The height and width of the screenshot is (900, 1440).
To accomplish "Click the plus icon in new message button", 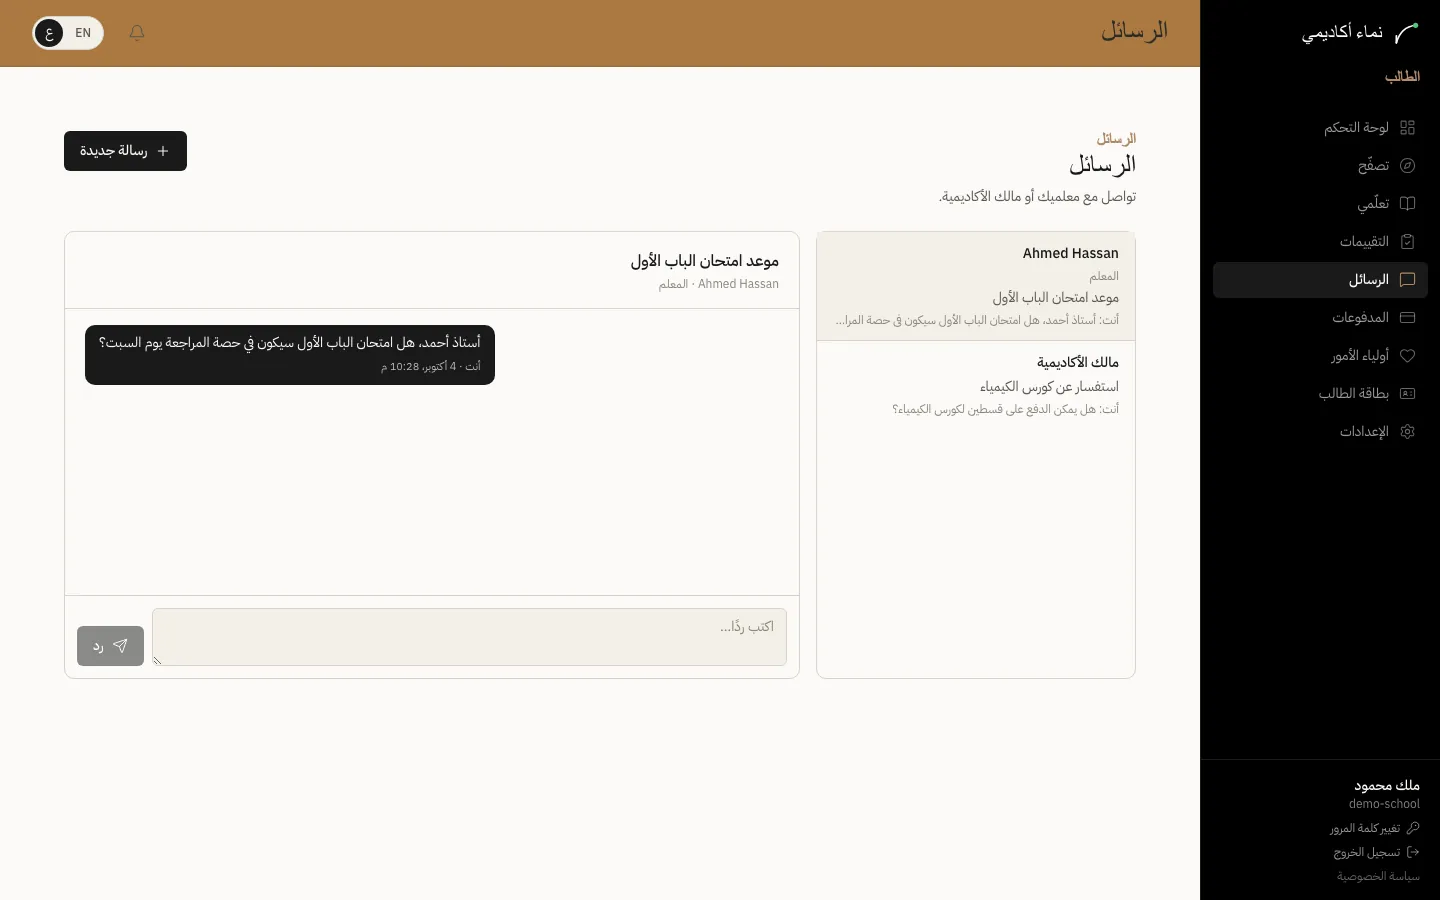I will pos(163,151).
